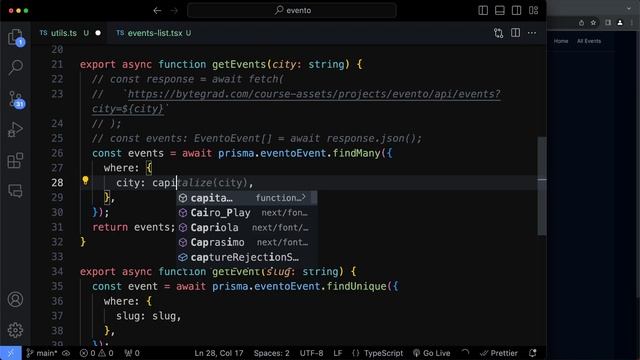Click line number 26 in the gutter

(58, 153)
